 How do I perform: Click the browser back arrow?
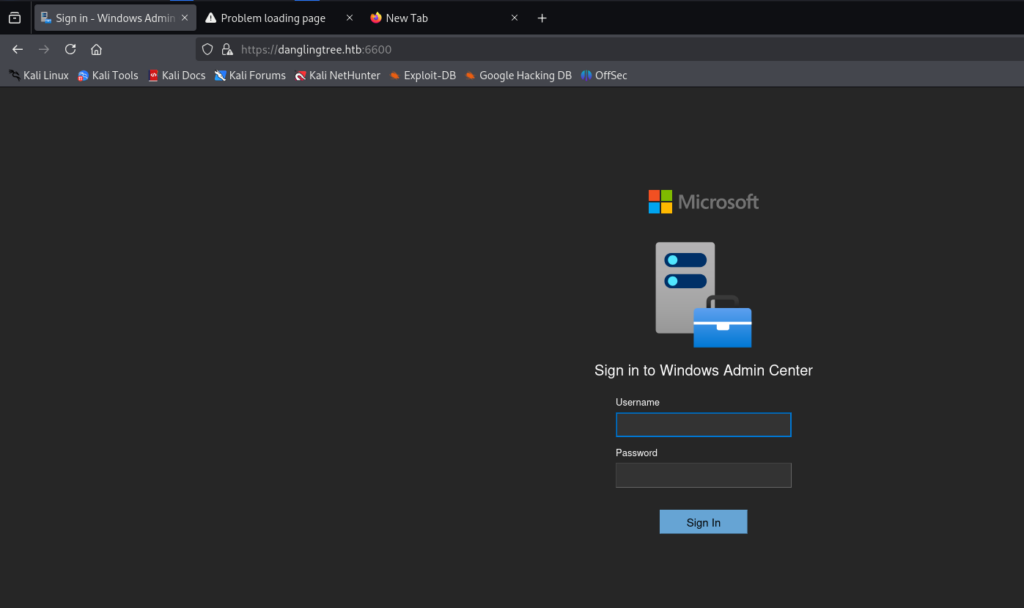[18, 50]
